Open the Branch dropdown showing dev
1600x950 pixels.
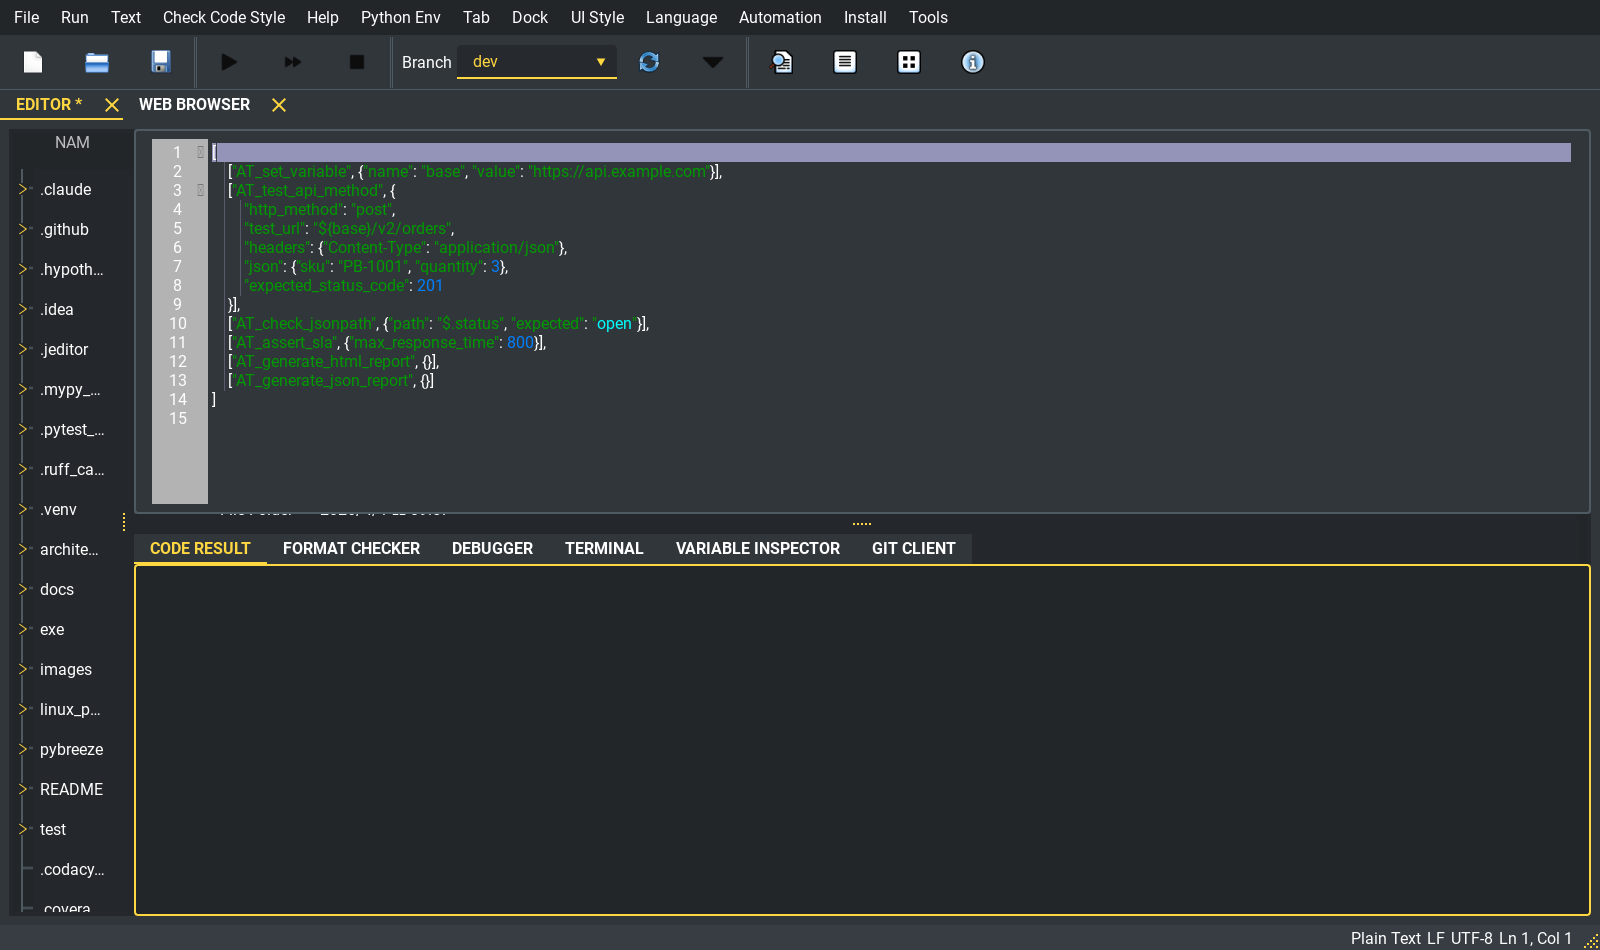point(537,62)
